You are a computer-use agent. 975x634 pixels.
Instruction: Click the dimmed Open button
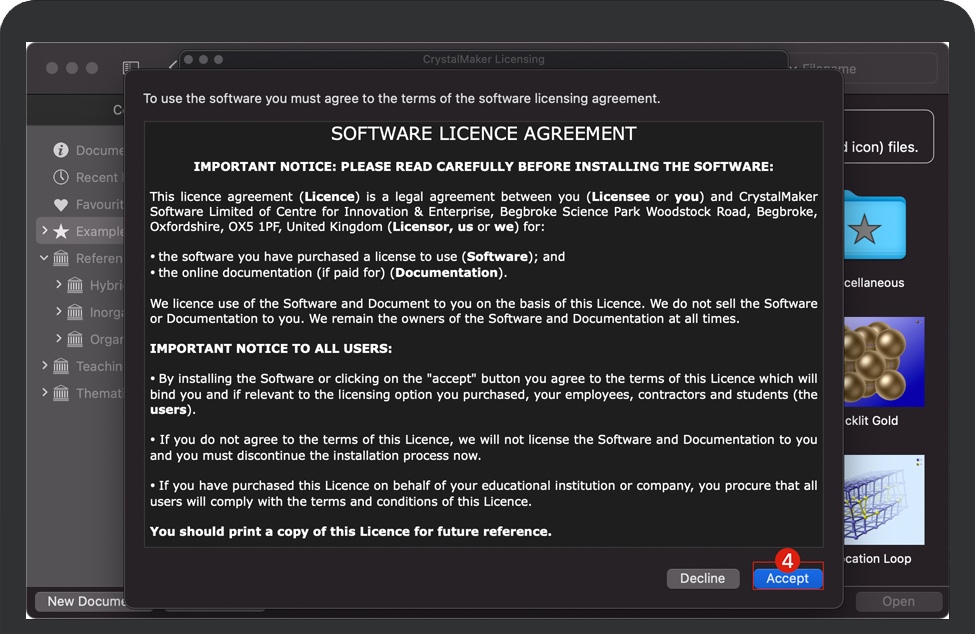899,601
